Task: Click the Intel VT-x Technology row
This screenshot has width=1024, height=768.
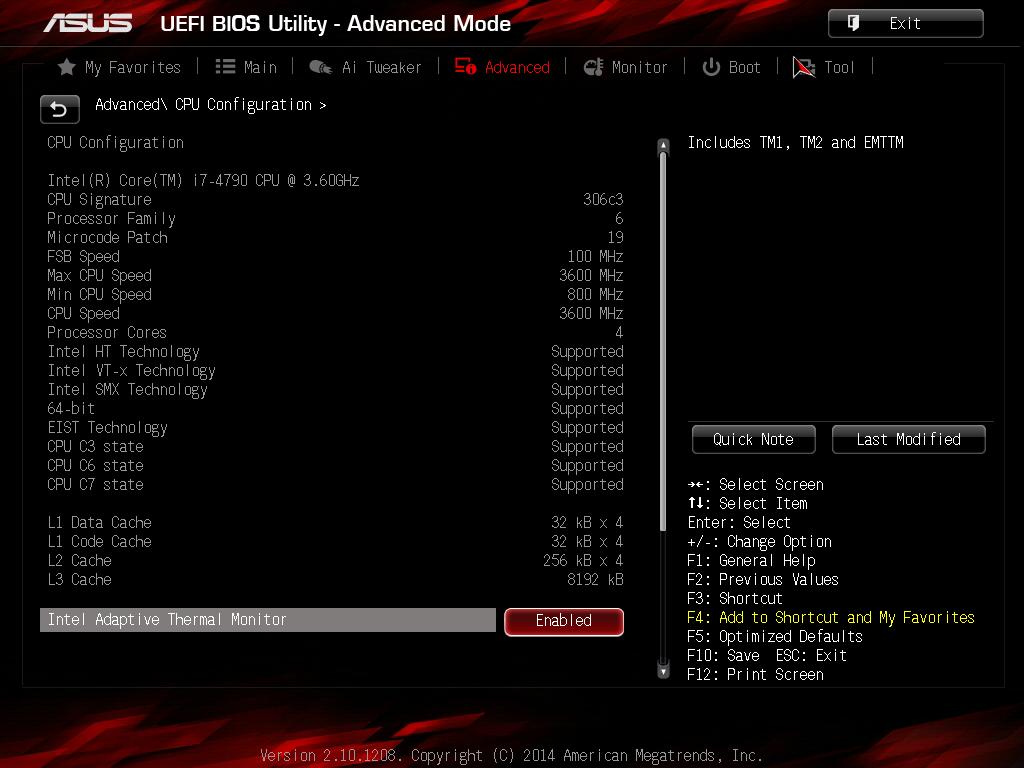Action: (335, 370)
